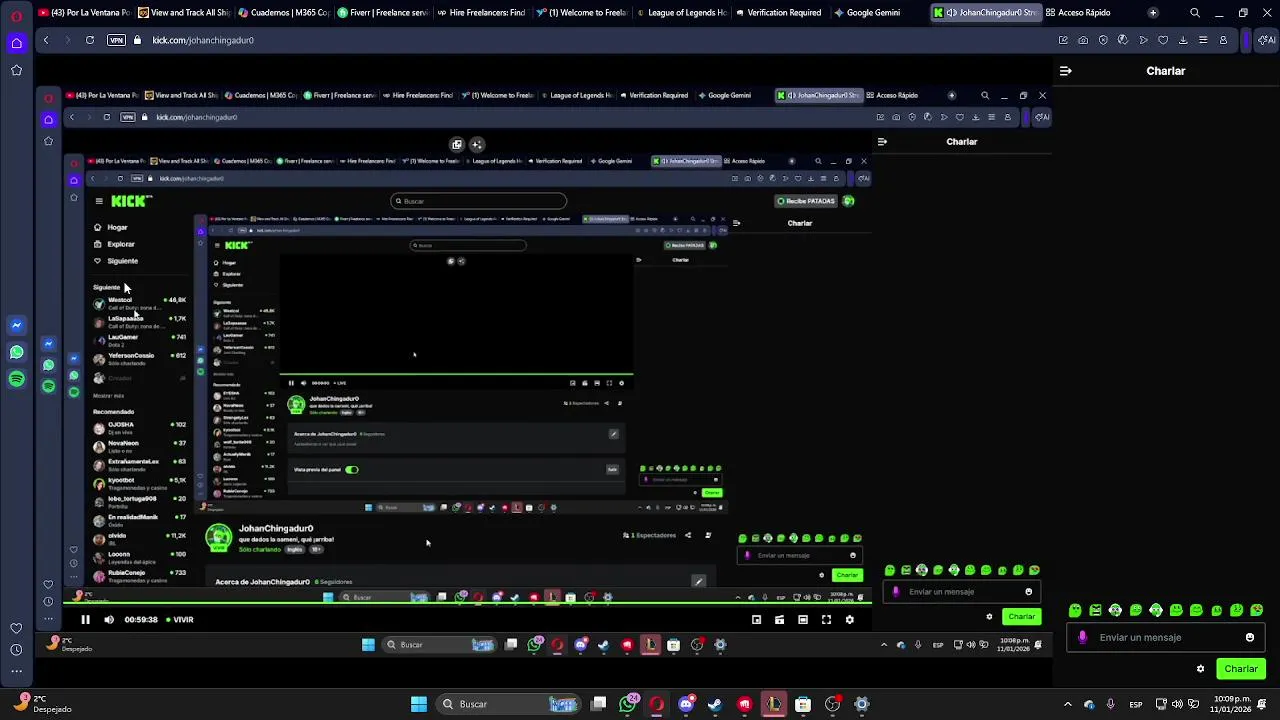Open the Westcol 48,8K channel in streamed sidebar
The image size is (1280, 720).
pyautogui.click(x=140, y=302)
